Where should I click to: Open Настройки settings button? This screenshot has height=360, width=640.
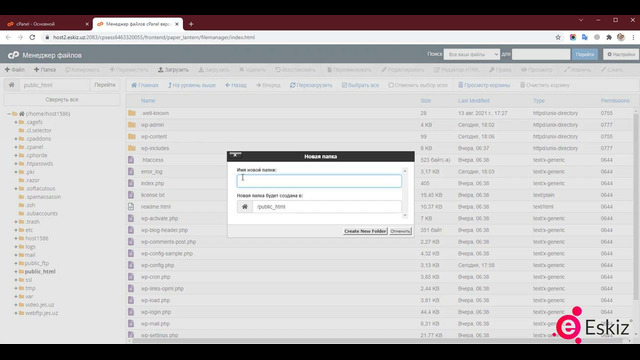621,54
